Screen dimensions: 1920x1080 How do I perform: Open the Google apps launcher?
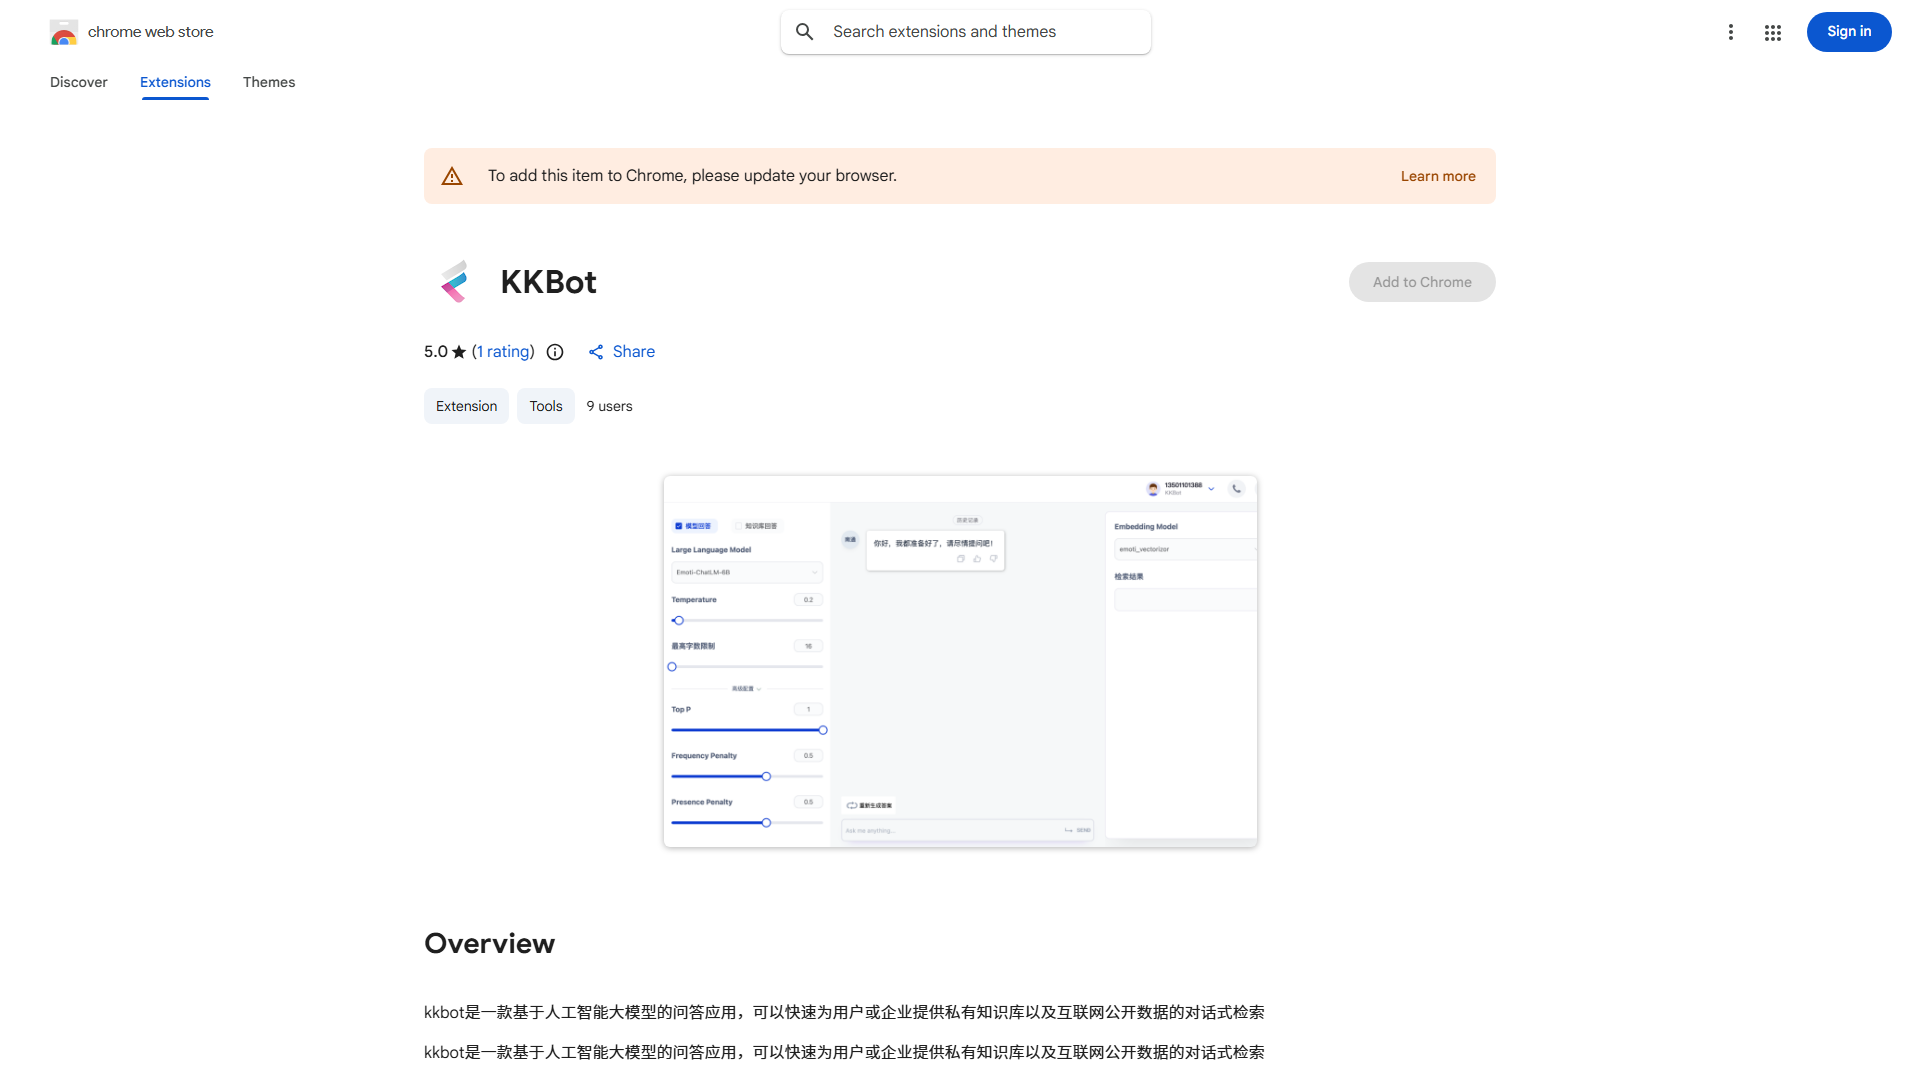coord(1772,32)
